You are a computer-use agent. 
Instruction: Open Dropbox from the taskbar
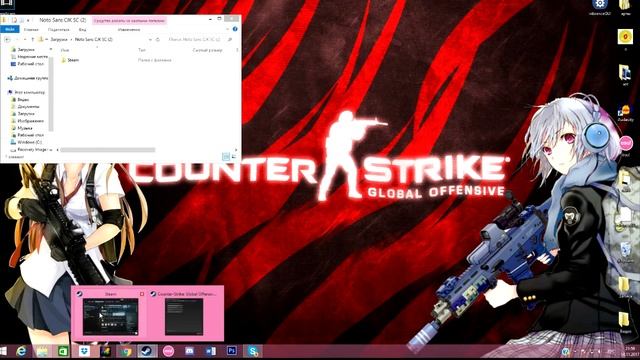point(84,351)
